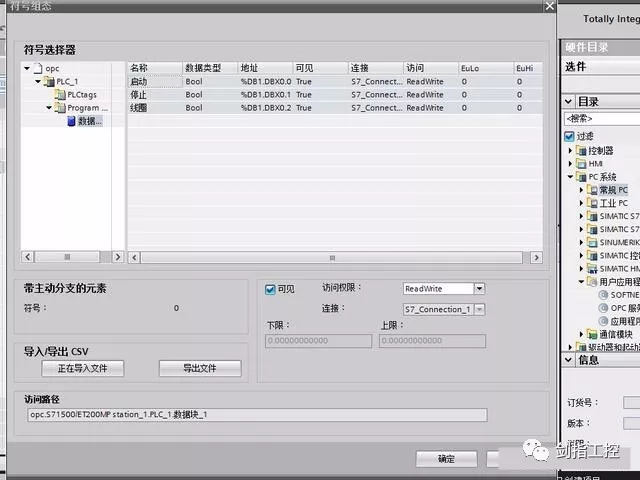
Task: Select the blue data block icon
Action: click(x=70, y=121)
